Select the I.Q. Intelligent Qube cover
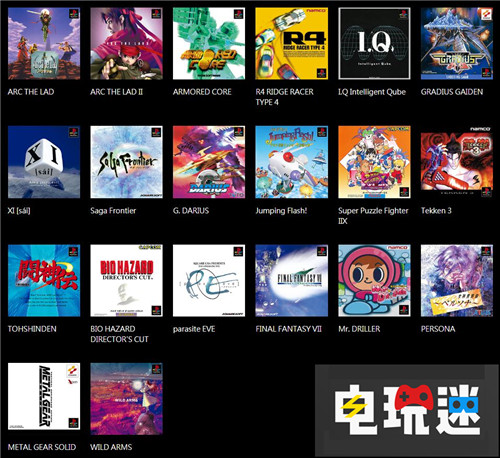This screenshot has width=500, height=458. 374,44
